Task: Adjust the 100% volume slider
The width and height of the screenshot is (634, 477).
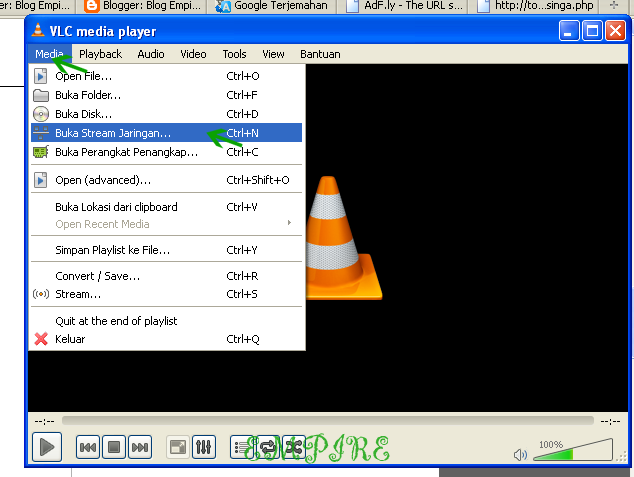Action: pos(573,450)
